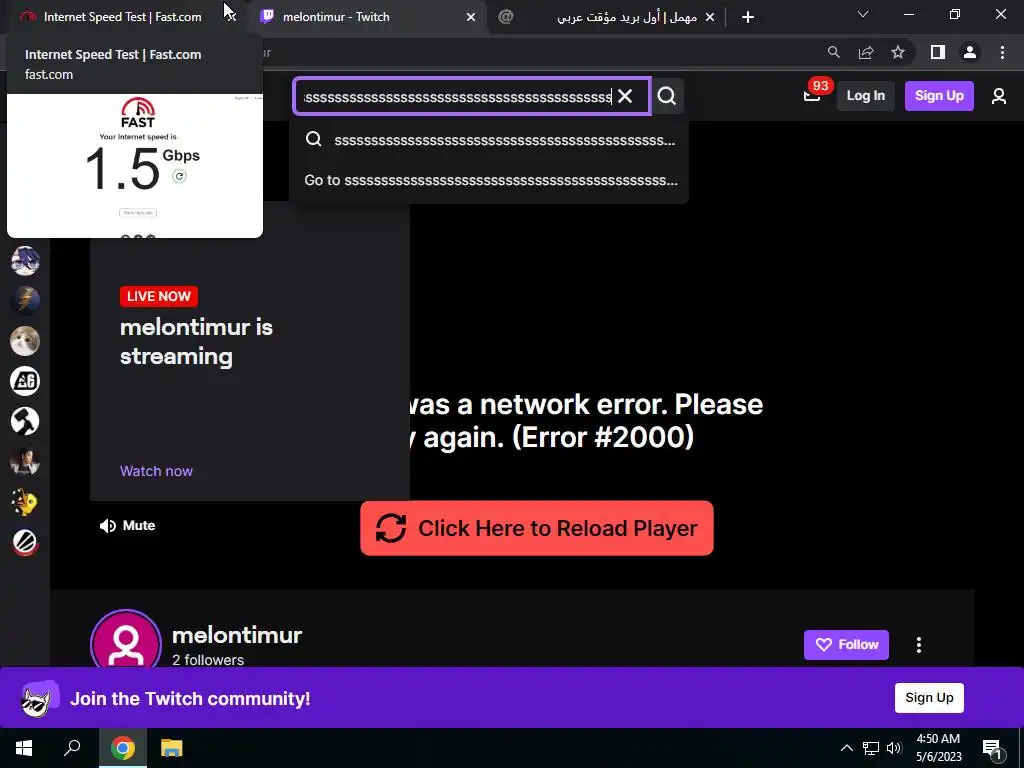Image resolution: width=1024 pixels, height=768 pixels.
Task: Click the purple Sign Up header button
Action: 938,95
